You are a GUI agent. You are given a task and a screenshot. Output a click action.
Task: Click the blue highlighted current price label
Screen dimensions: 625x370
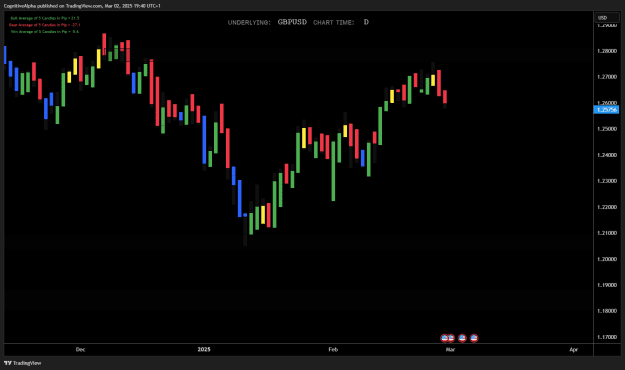(606, 110)
